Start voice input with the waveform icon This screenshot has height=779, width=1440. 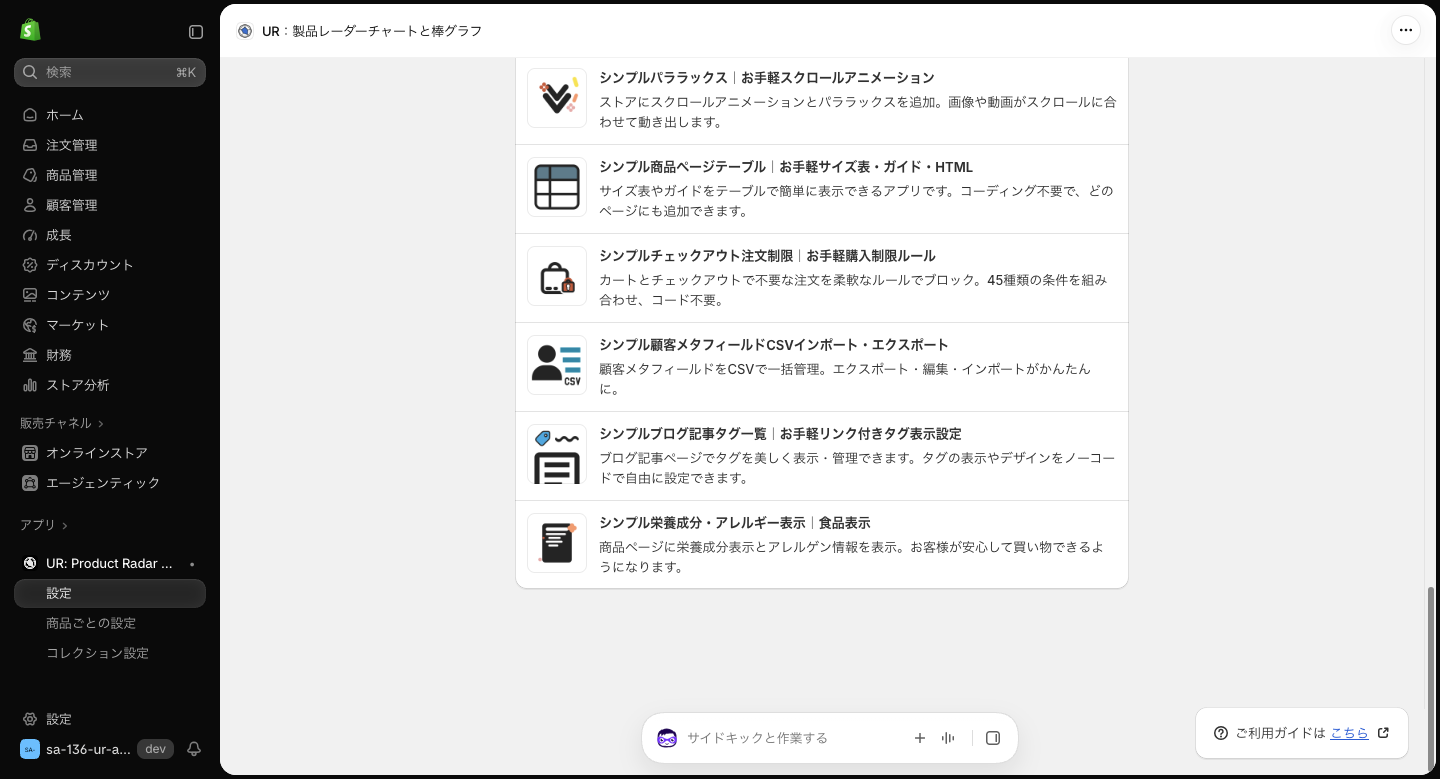948,738
